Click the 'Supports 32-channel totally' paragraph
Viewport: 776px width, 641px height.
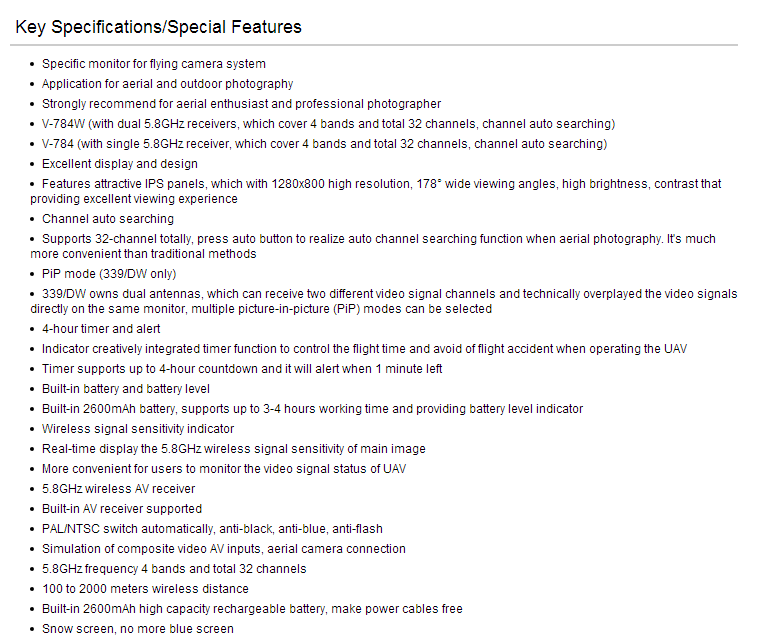[373, 246]
